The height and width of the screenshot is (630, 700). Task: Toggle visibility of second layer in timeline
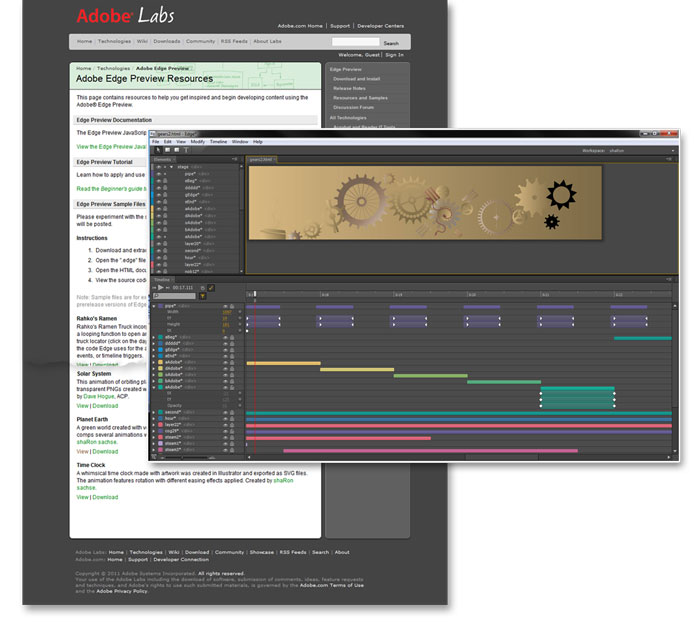225,411
